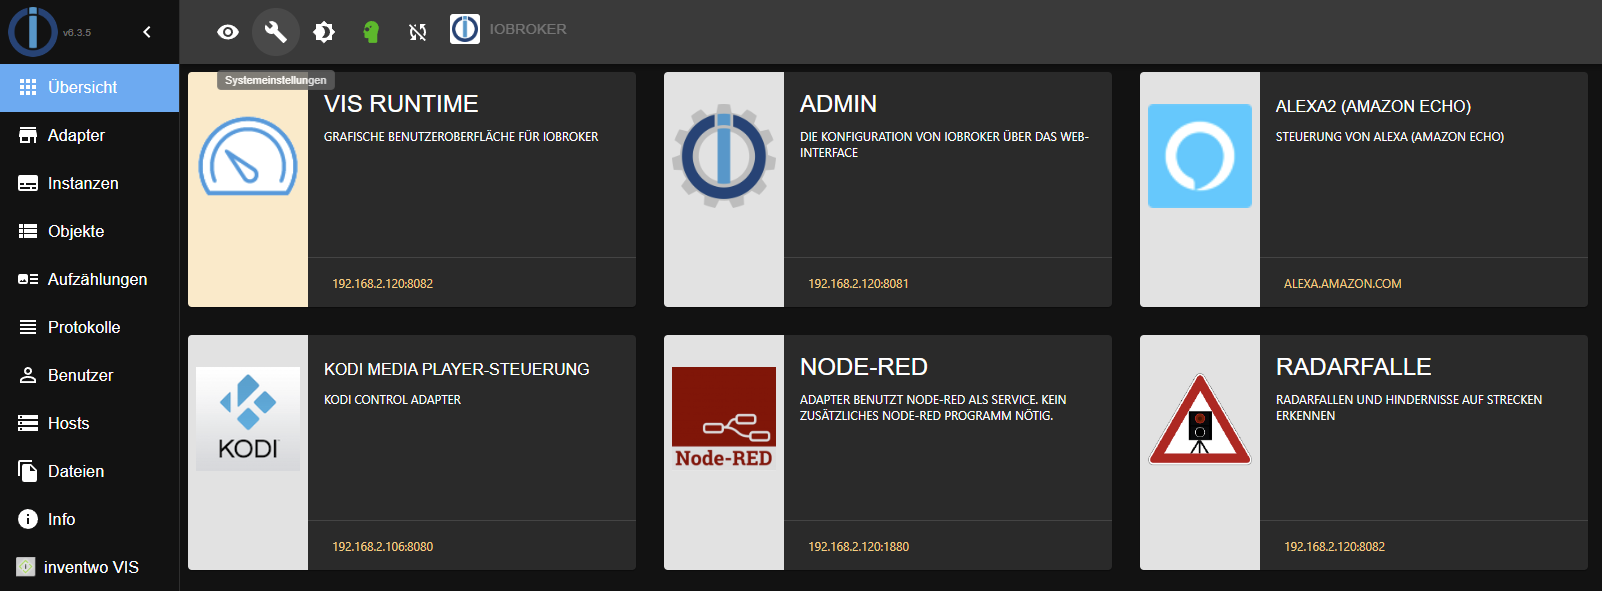The height and width of the screenshot is (591, 1602).
Task: Click the version label "v6.3.5"
Action: tap(77, 33)
